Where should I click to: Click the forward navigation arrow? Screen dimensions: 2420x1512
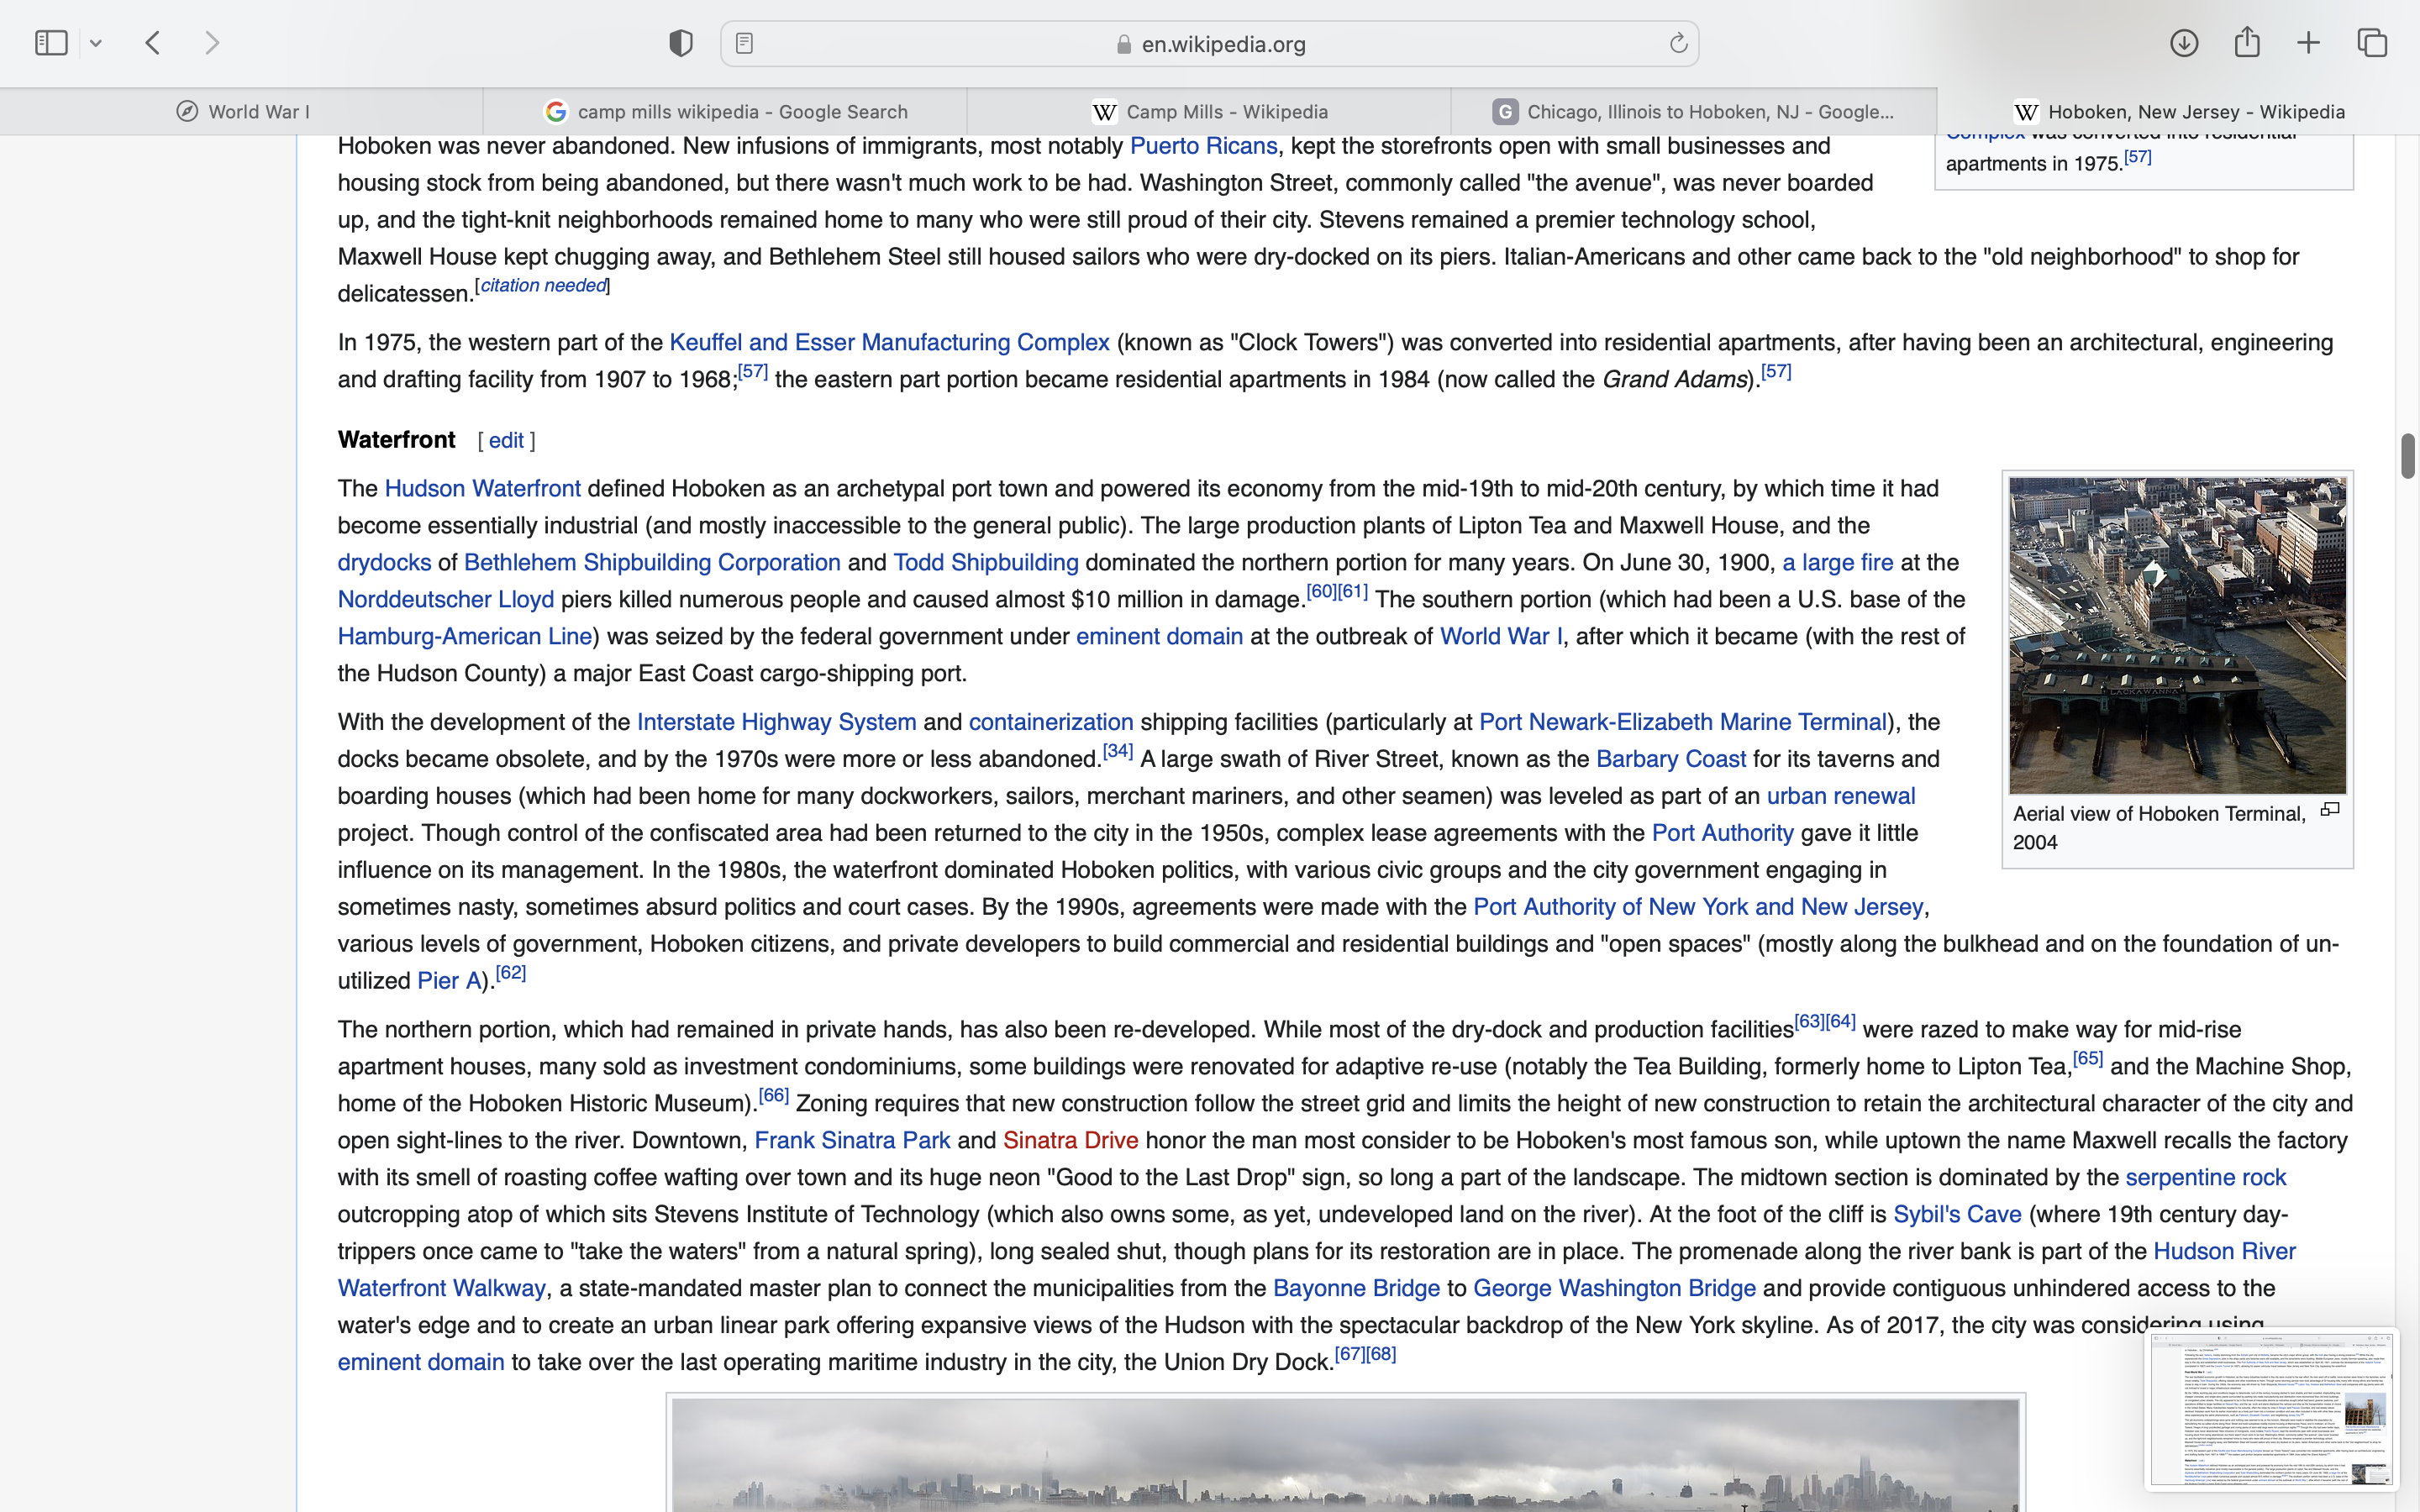point(212,43)
